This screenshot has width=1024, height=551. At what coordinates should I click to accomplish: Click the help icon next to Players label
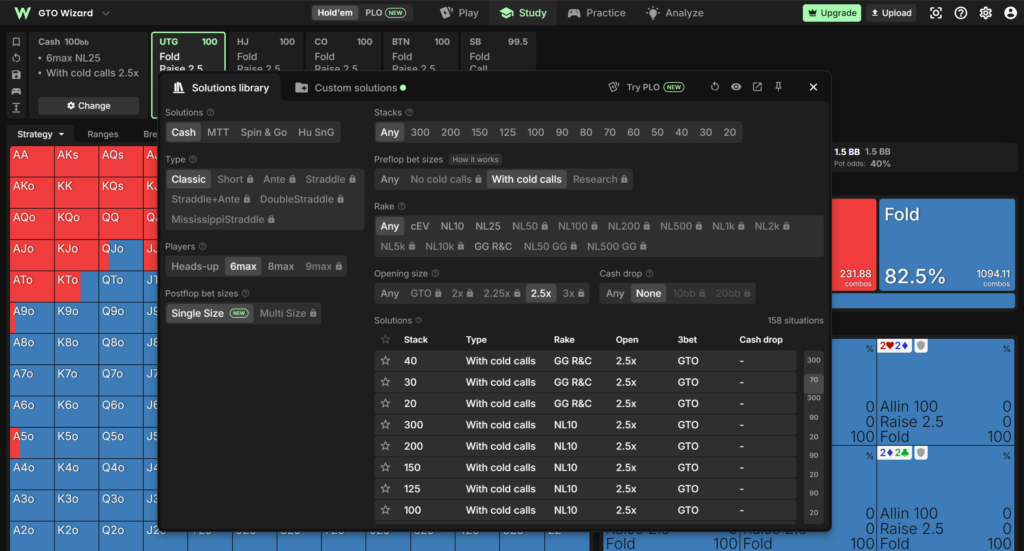[x=202, y=246]
